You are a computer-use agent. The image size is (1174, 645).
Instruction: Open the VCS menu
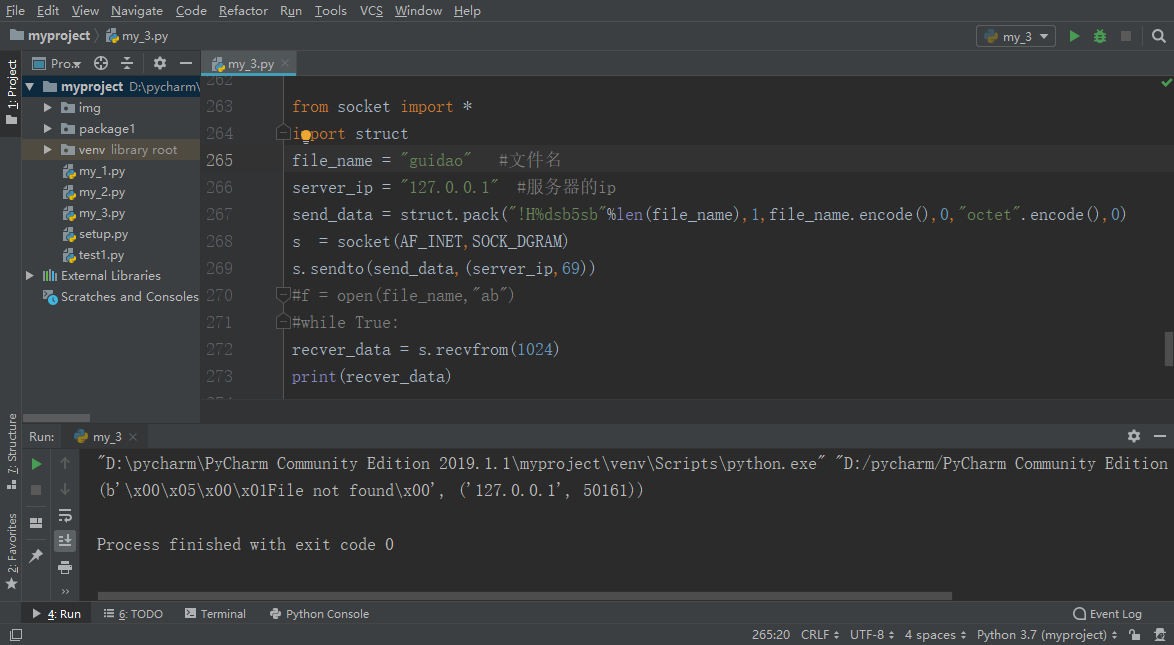click(371, 10)
